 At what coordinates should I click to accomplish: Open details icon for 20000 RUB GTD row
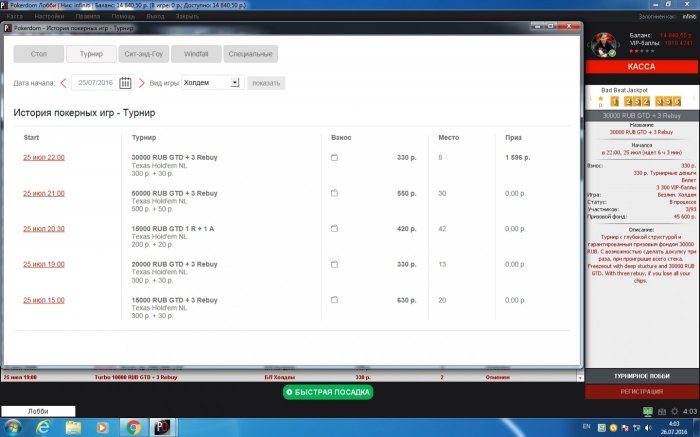[334, 264]
